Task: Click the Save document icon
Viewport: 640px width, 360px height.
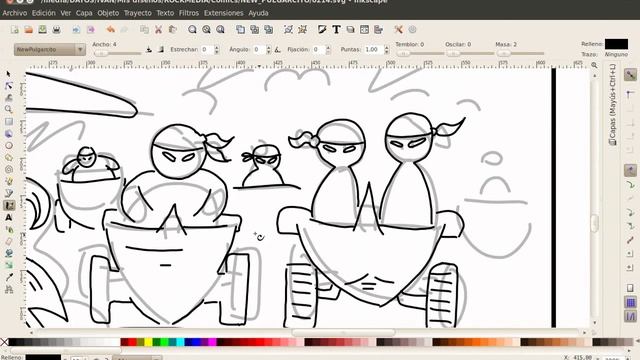Action: [42, 29]
